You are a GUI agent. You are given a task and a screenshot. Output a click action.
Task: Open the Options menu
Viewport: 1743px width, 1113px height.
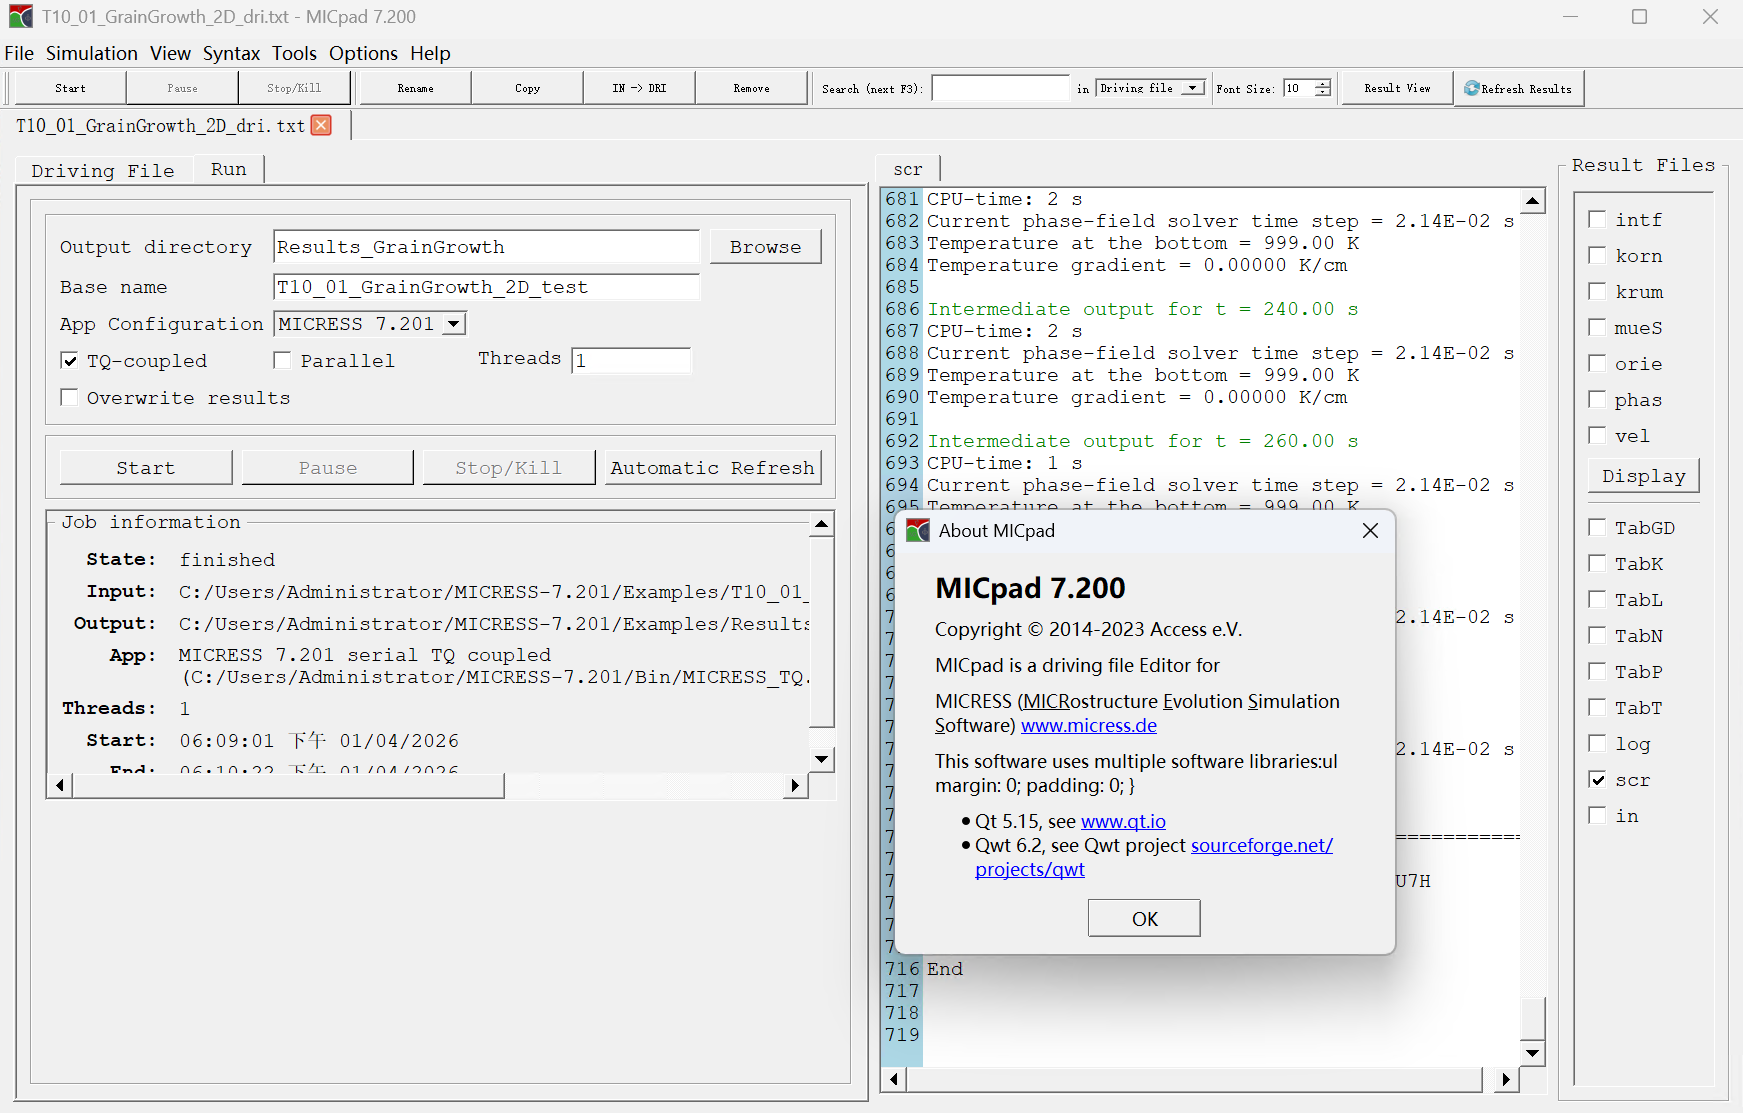[x=363, y=53]
